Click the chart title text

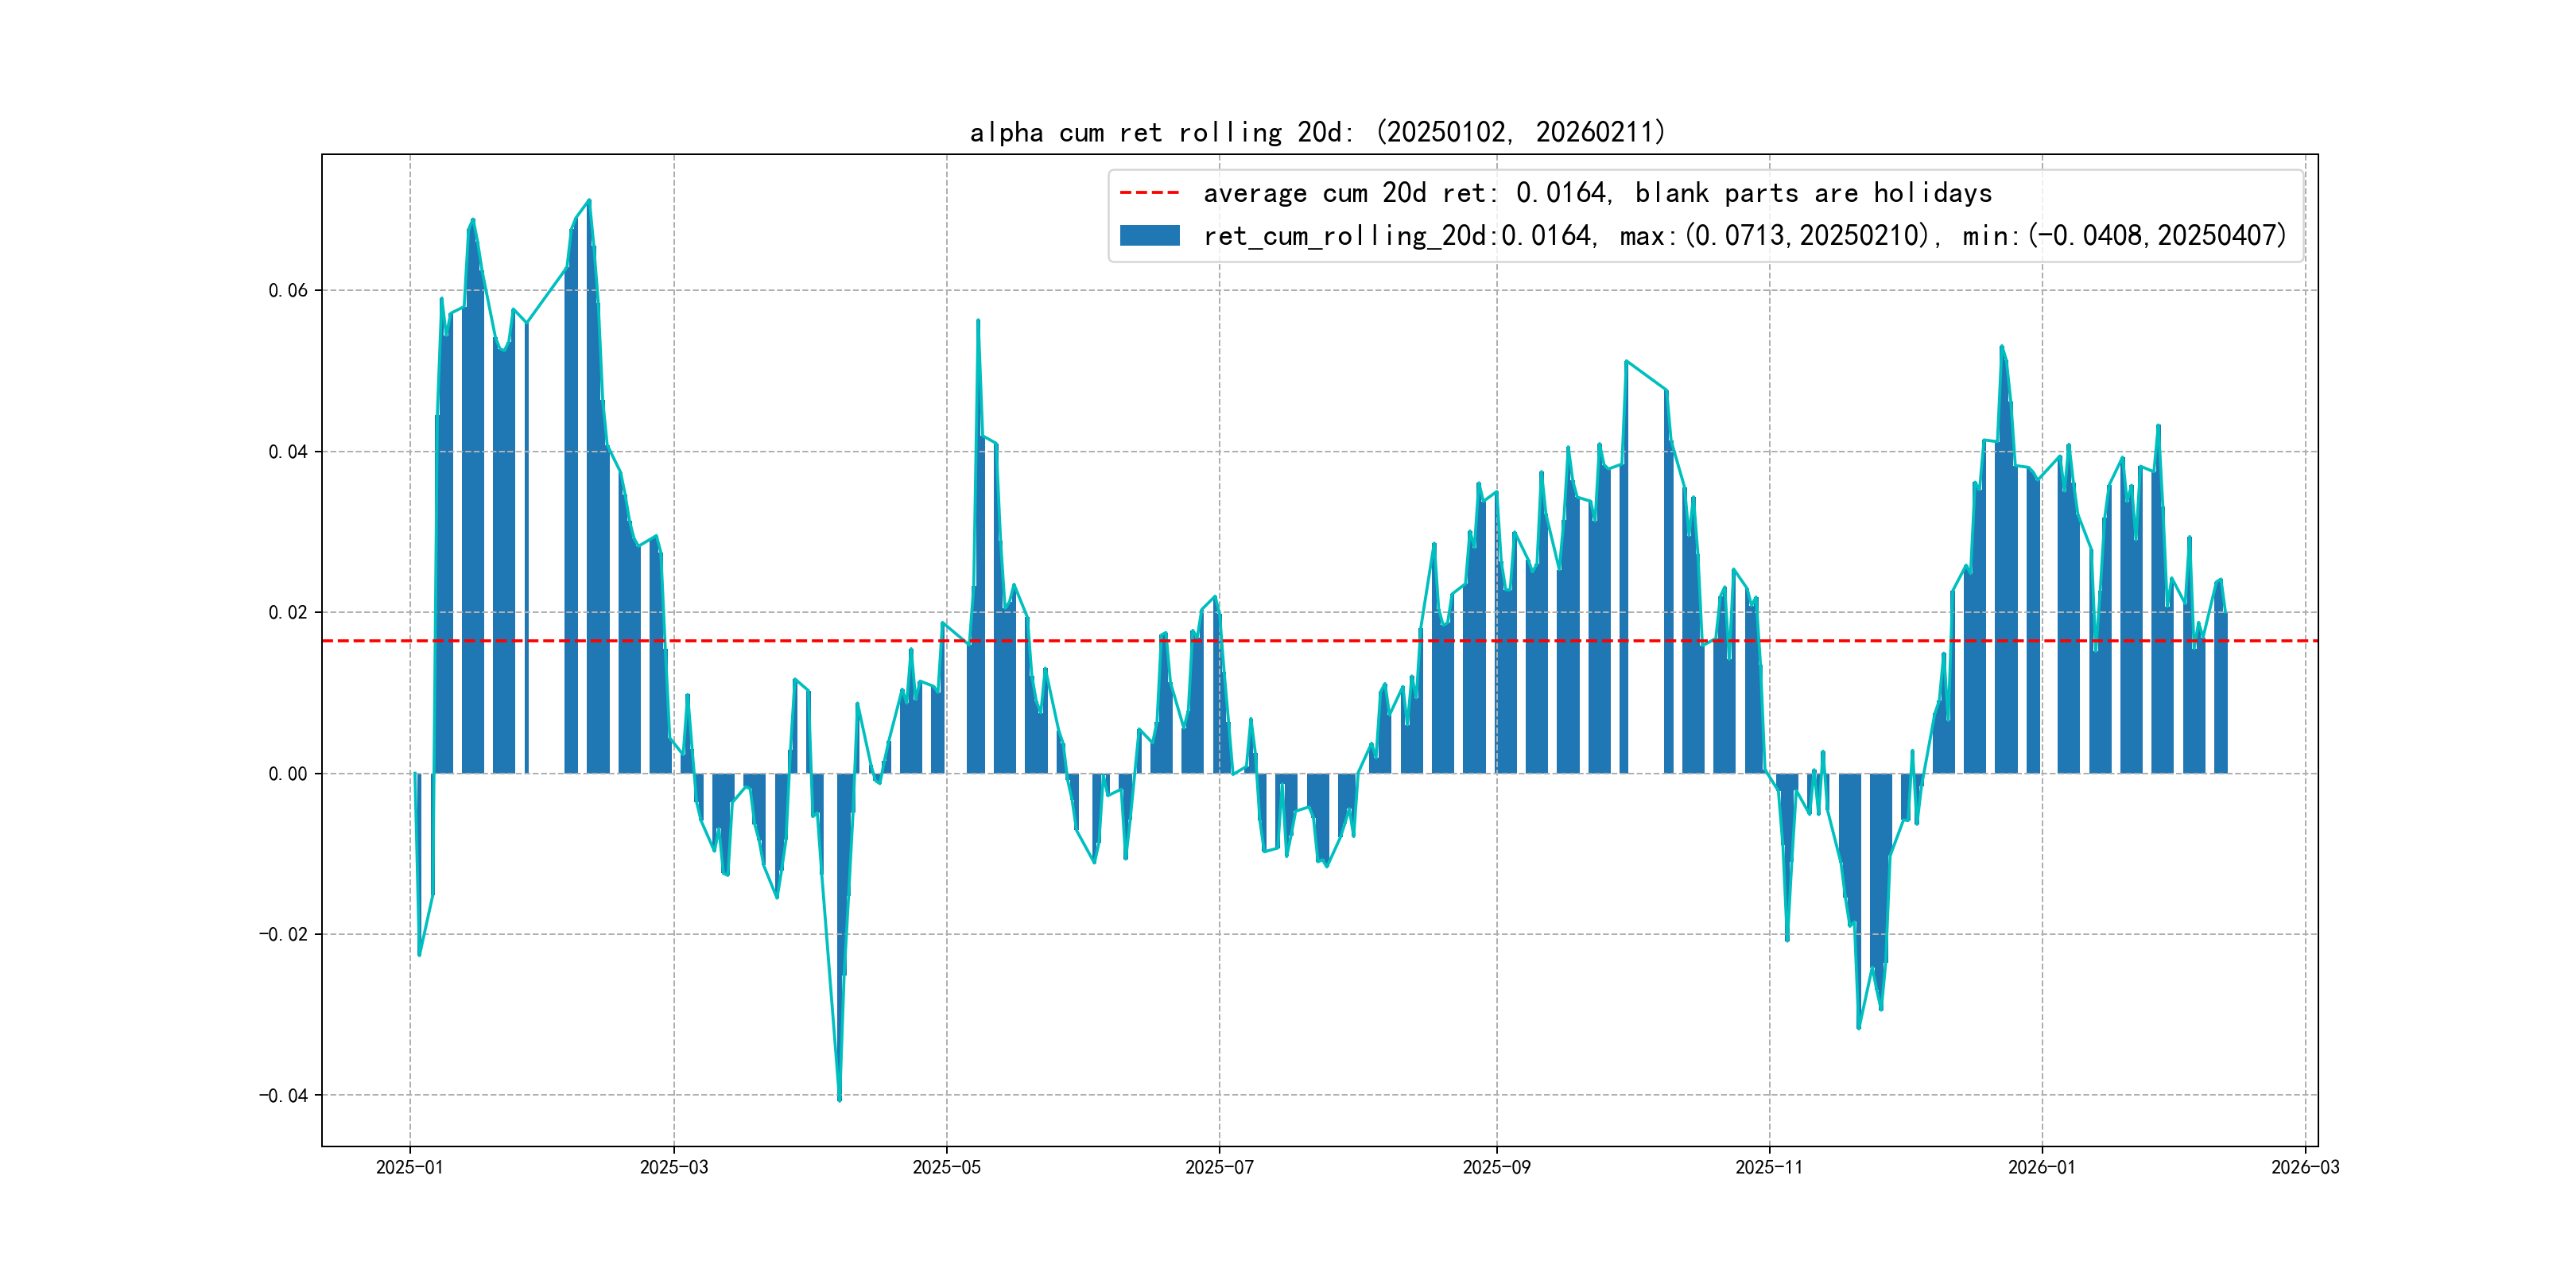[x=1317, y=132]
